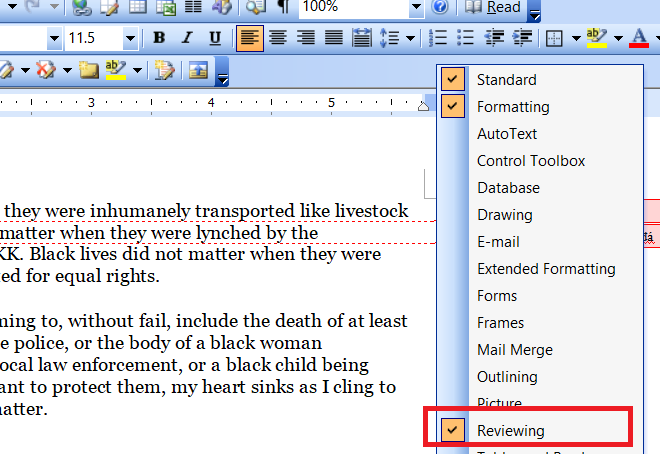This screenshot has height=454, width=660.
Task: Apply Underline formatting
Action: (215, 39)
